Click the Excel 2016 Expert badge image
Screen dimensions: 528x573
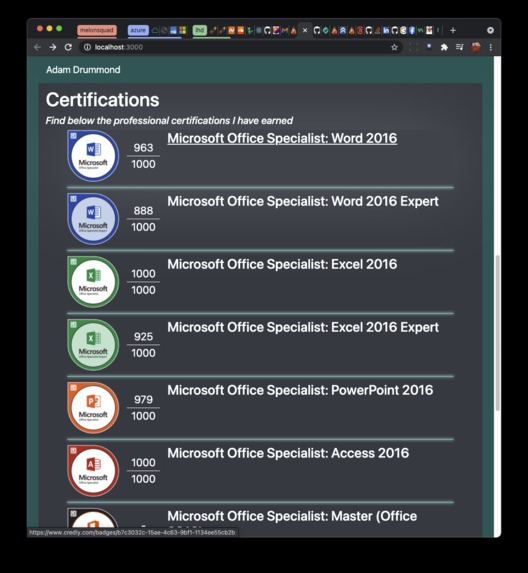click(93, 345)
